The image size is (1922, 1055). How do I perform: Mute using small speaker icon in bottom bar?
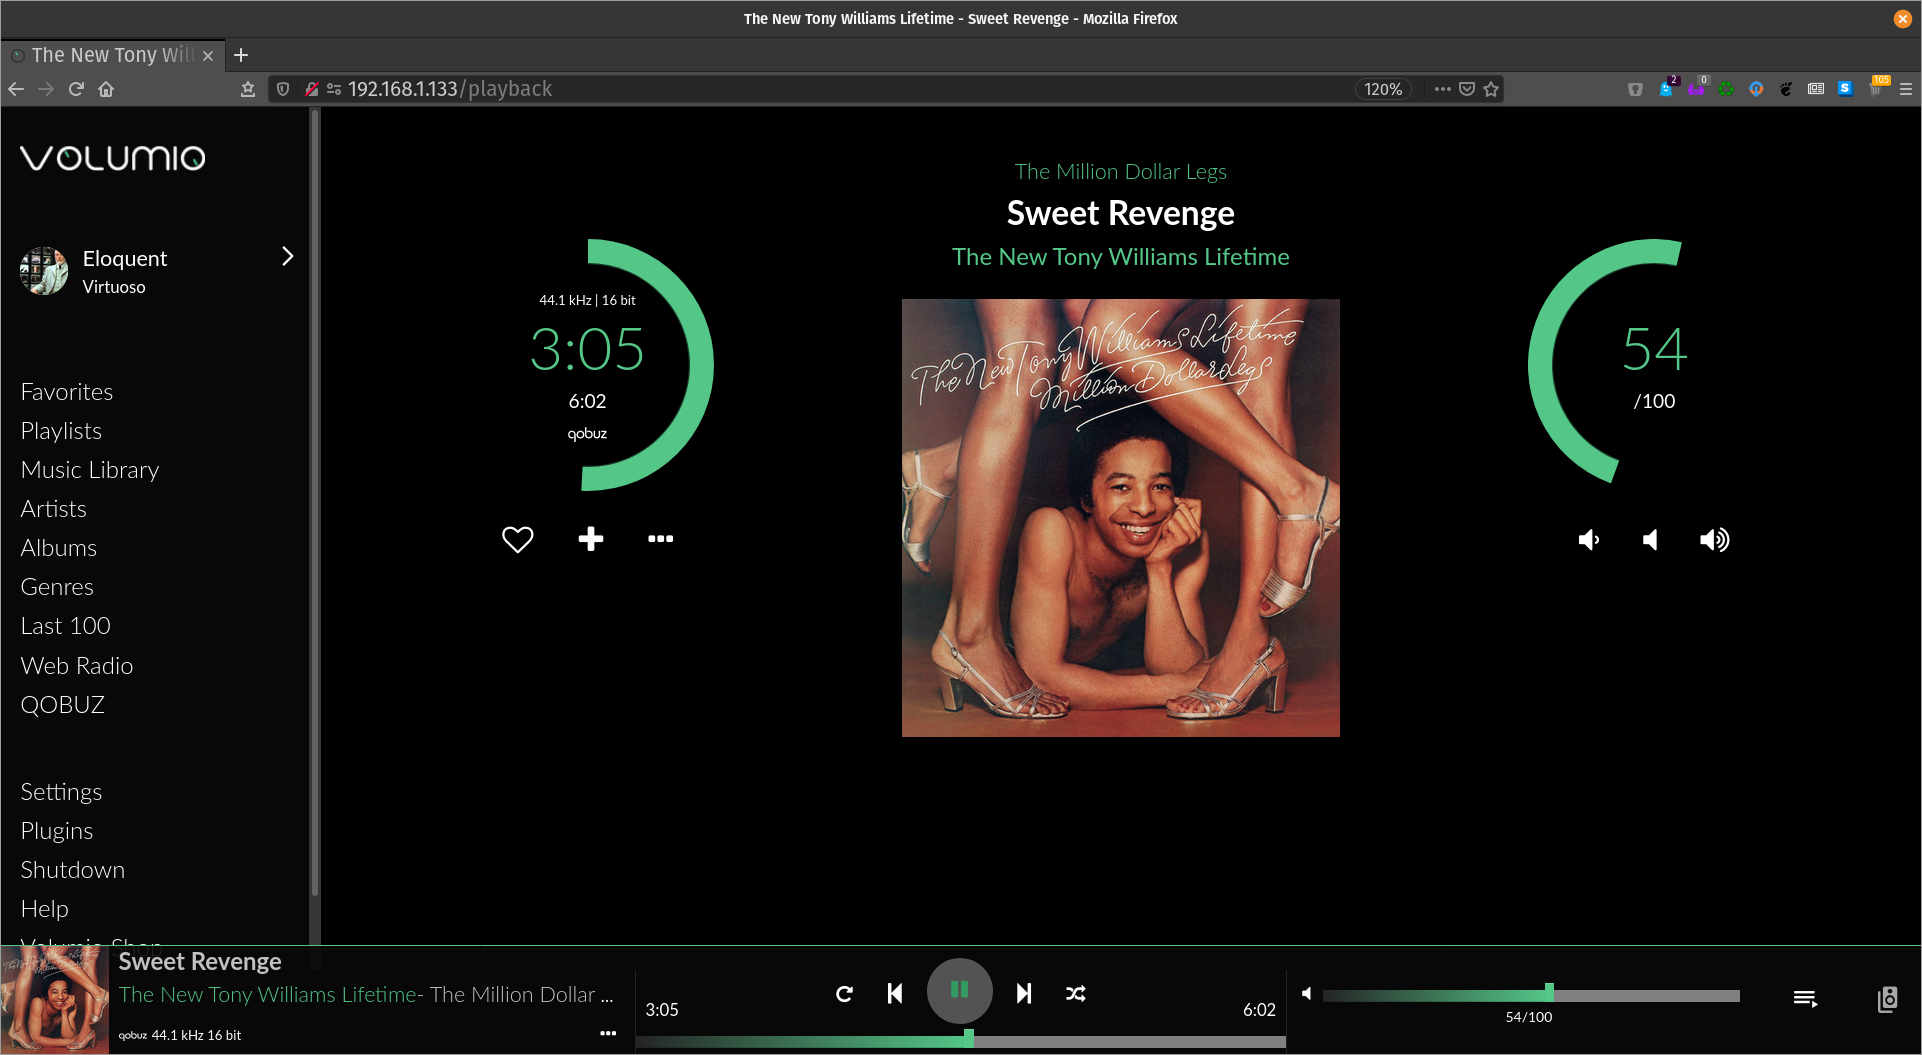1306,993
